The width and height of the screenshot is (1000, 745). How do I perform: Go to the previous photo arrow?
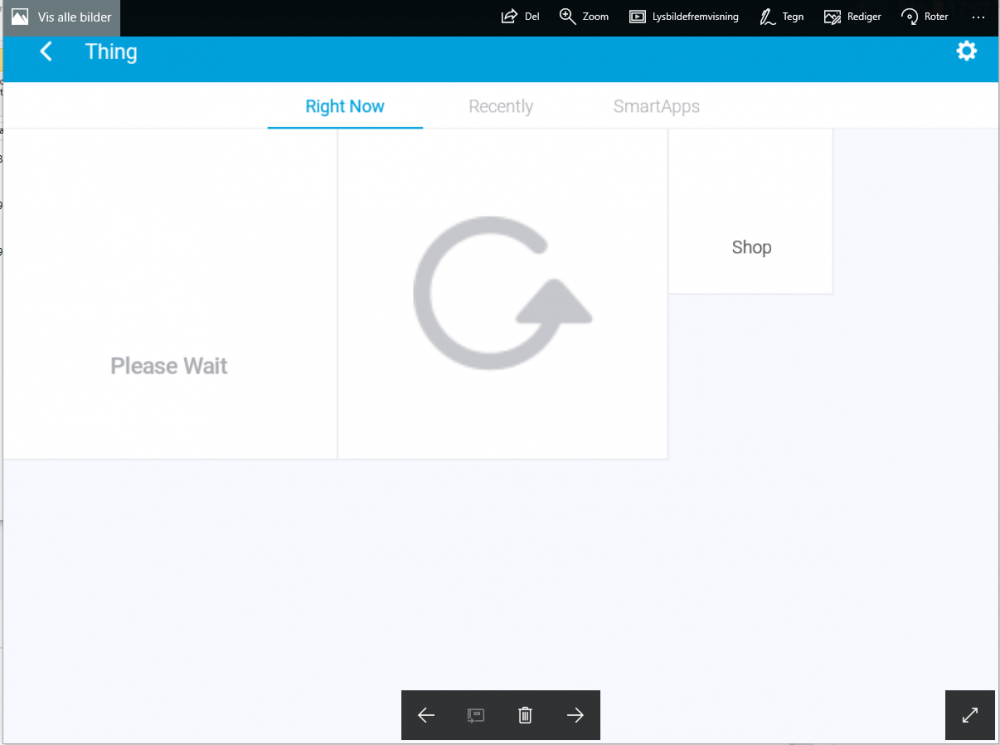point(426,715)
